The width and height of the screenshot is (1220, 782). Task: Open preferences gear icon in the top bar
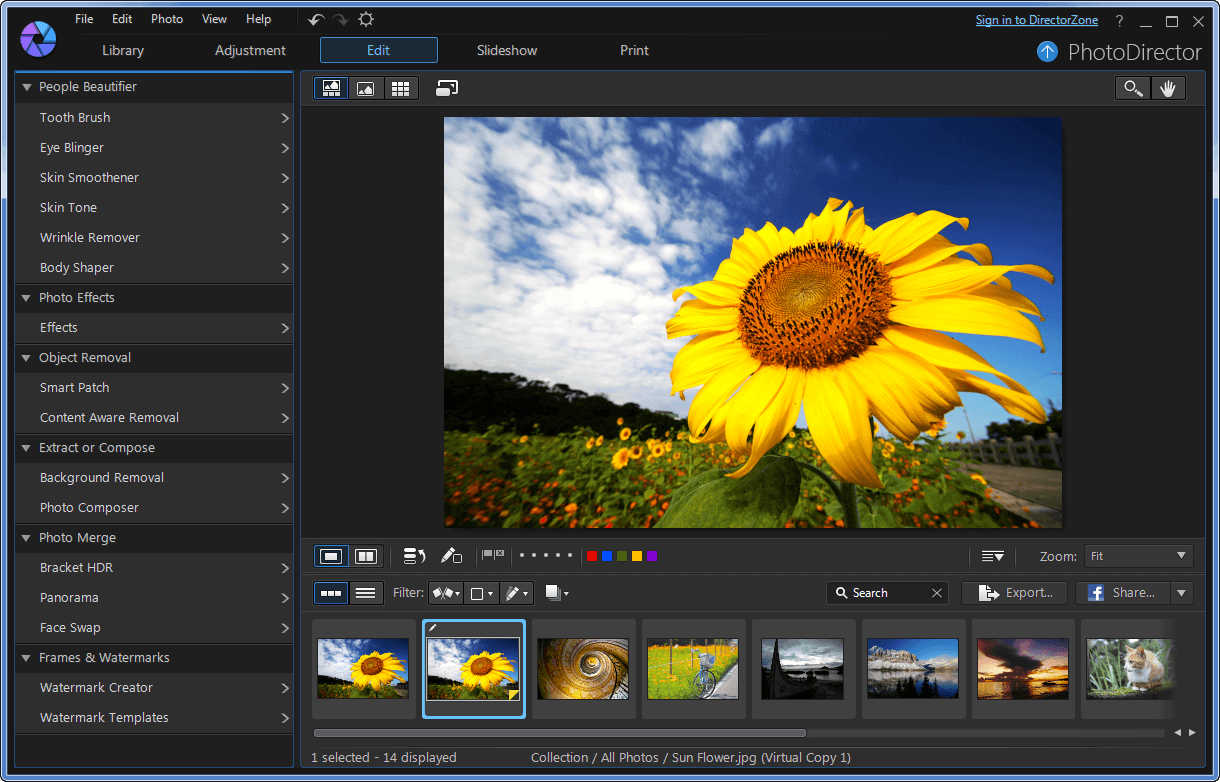click(366, 20)
